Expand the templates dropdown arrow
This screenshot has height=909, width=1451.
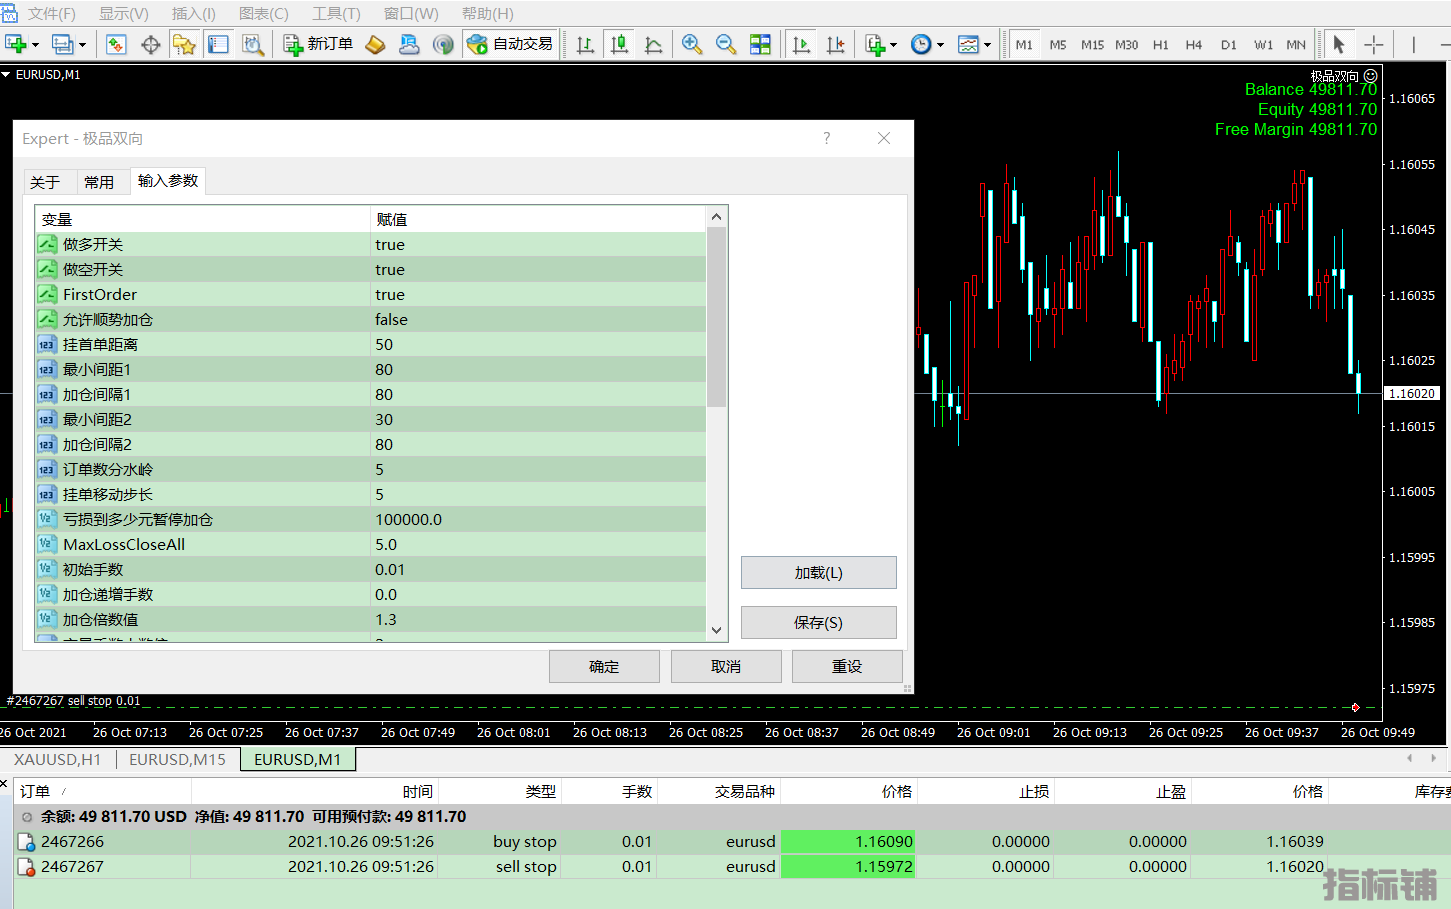[x=987, y=45]
